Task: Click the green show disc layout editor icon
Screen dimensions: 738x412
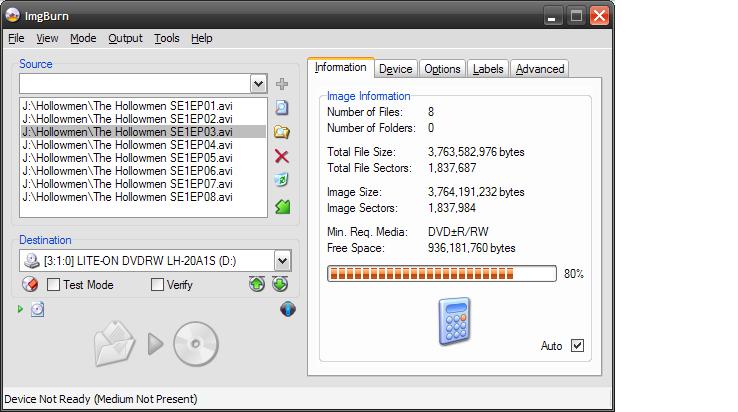Action: click(x=282, y=206)
